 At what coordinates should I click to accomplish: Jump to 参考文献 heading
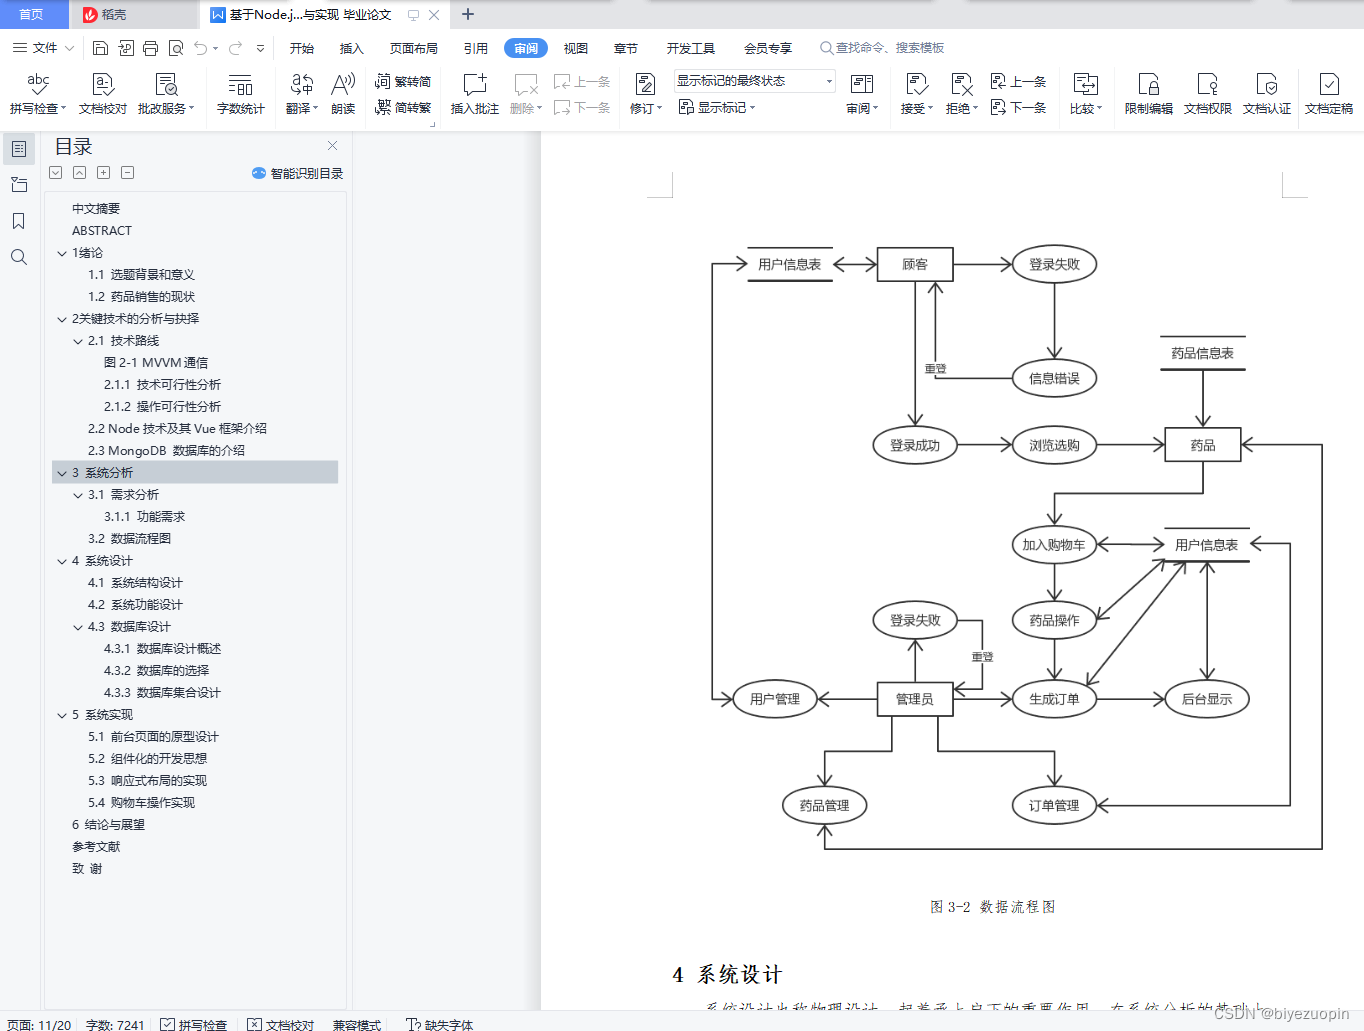click(96, 847)
